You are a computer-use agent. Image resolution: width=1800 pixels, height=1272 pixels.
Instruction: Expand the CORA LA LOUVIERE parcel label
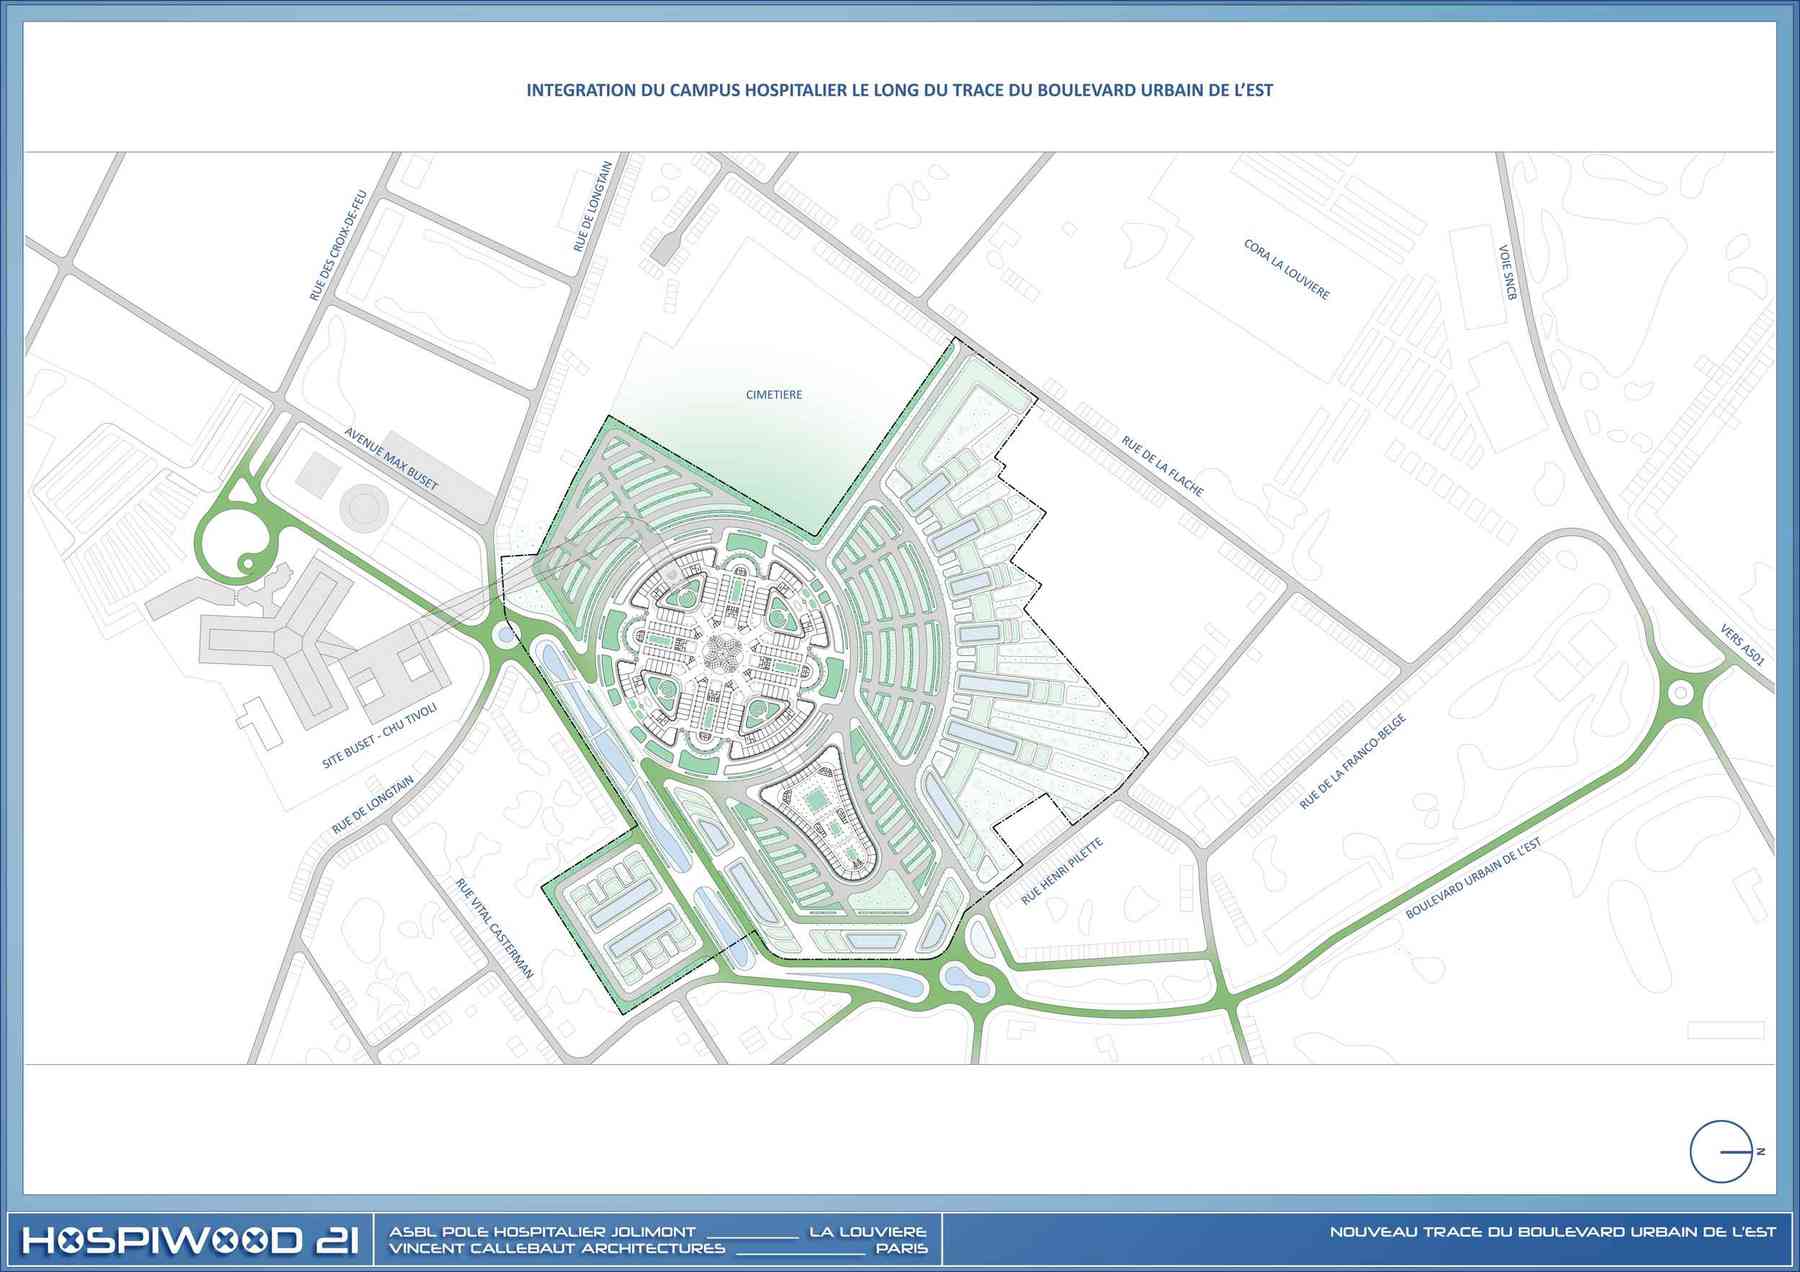(x=1283, y=265)
